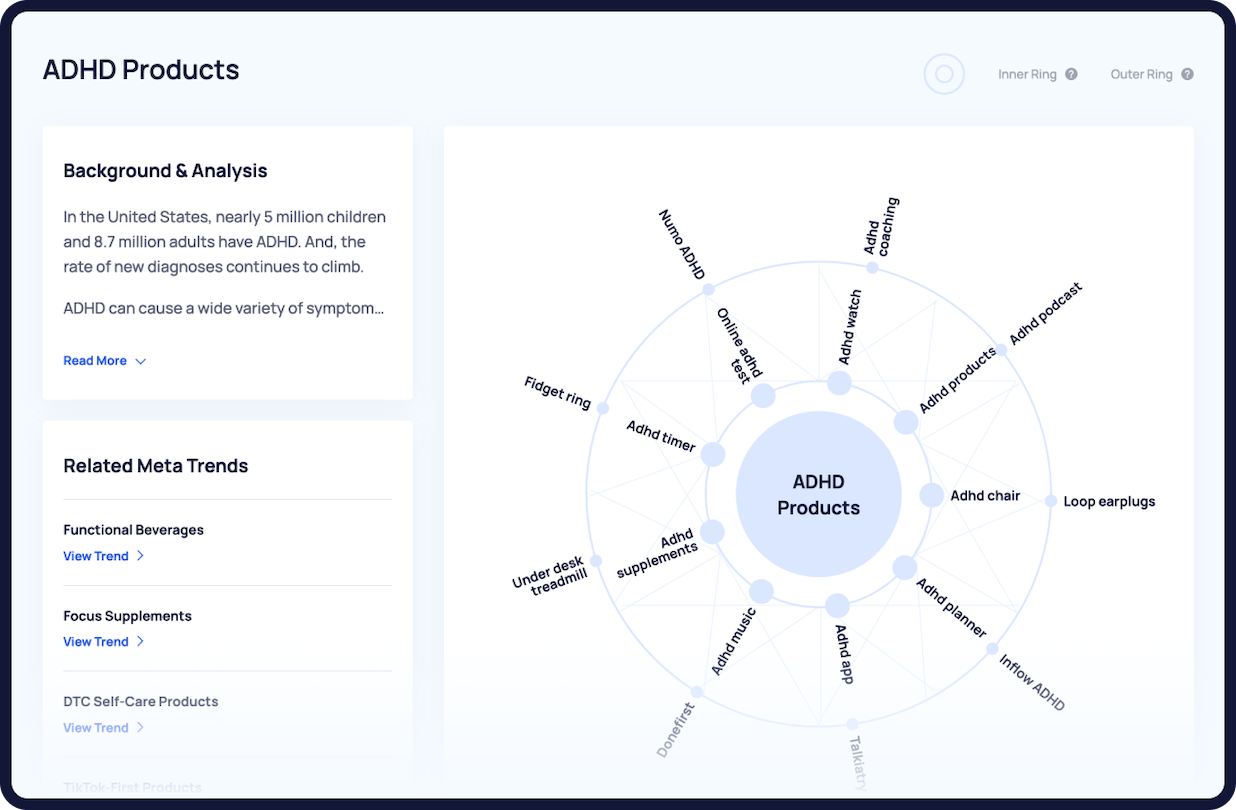Click the chevron beside Functional Beverages View Trend
The image size is (1236, 810).
pos(140,556)
